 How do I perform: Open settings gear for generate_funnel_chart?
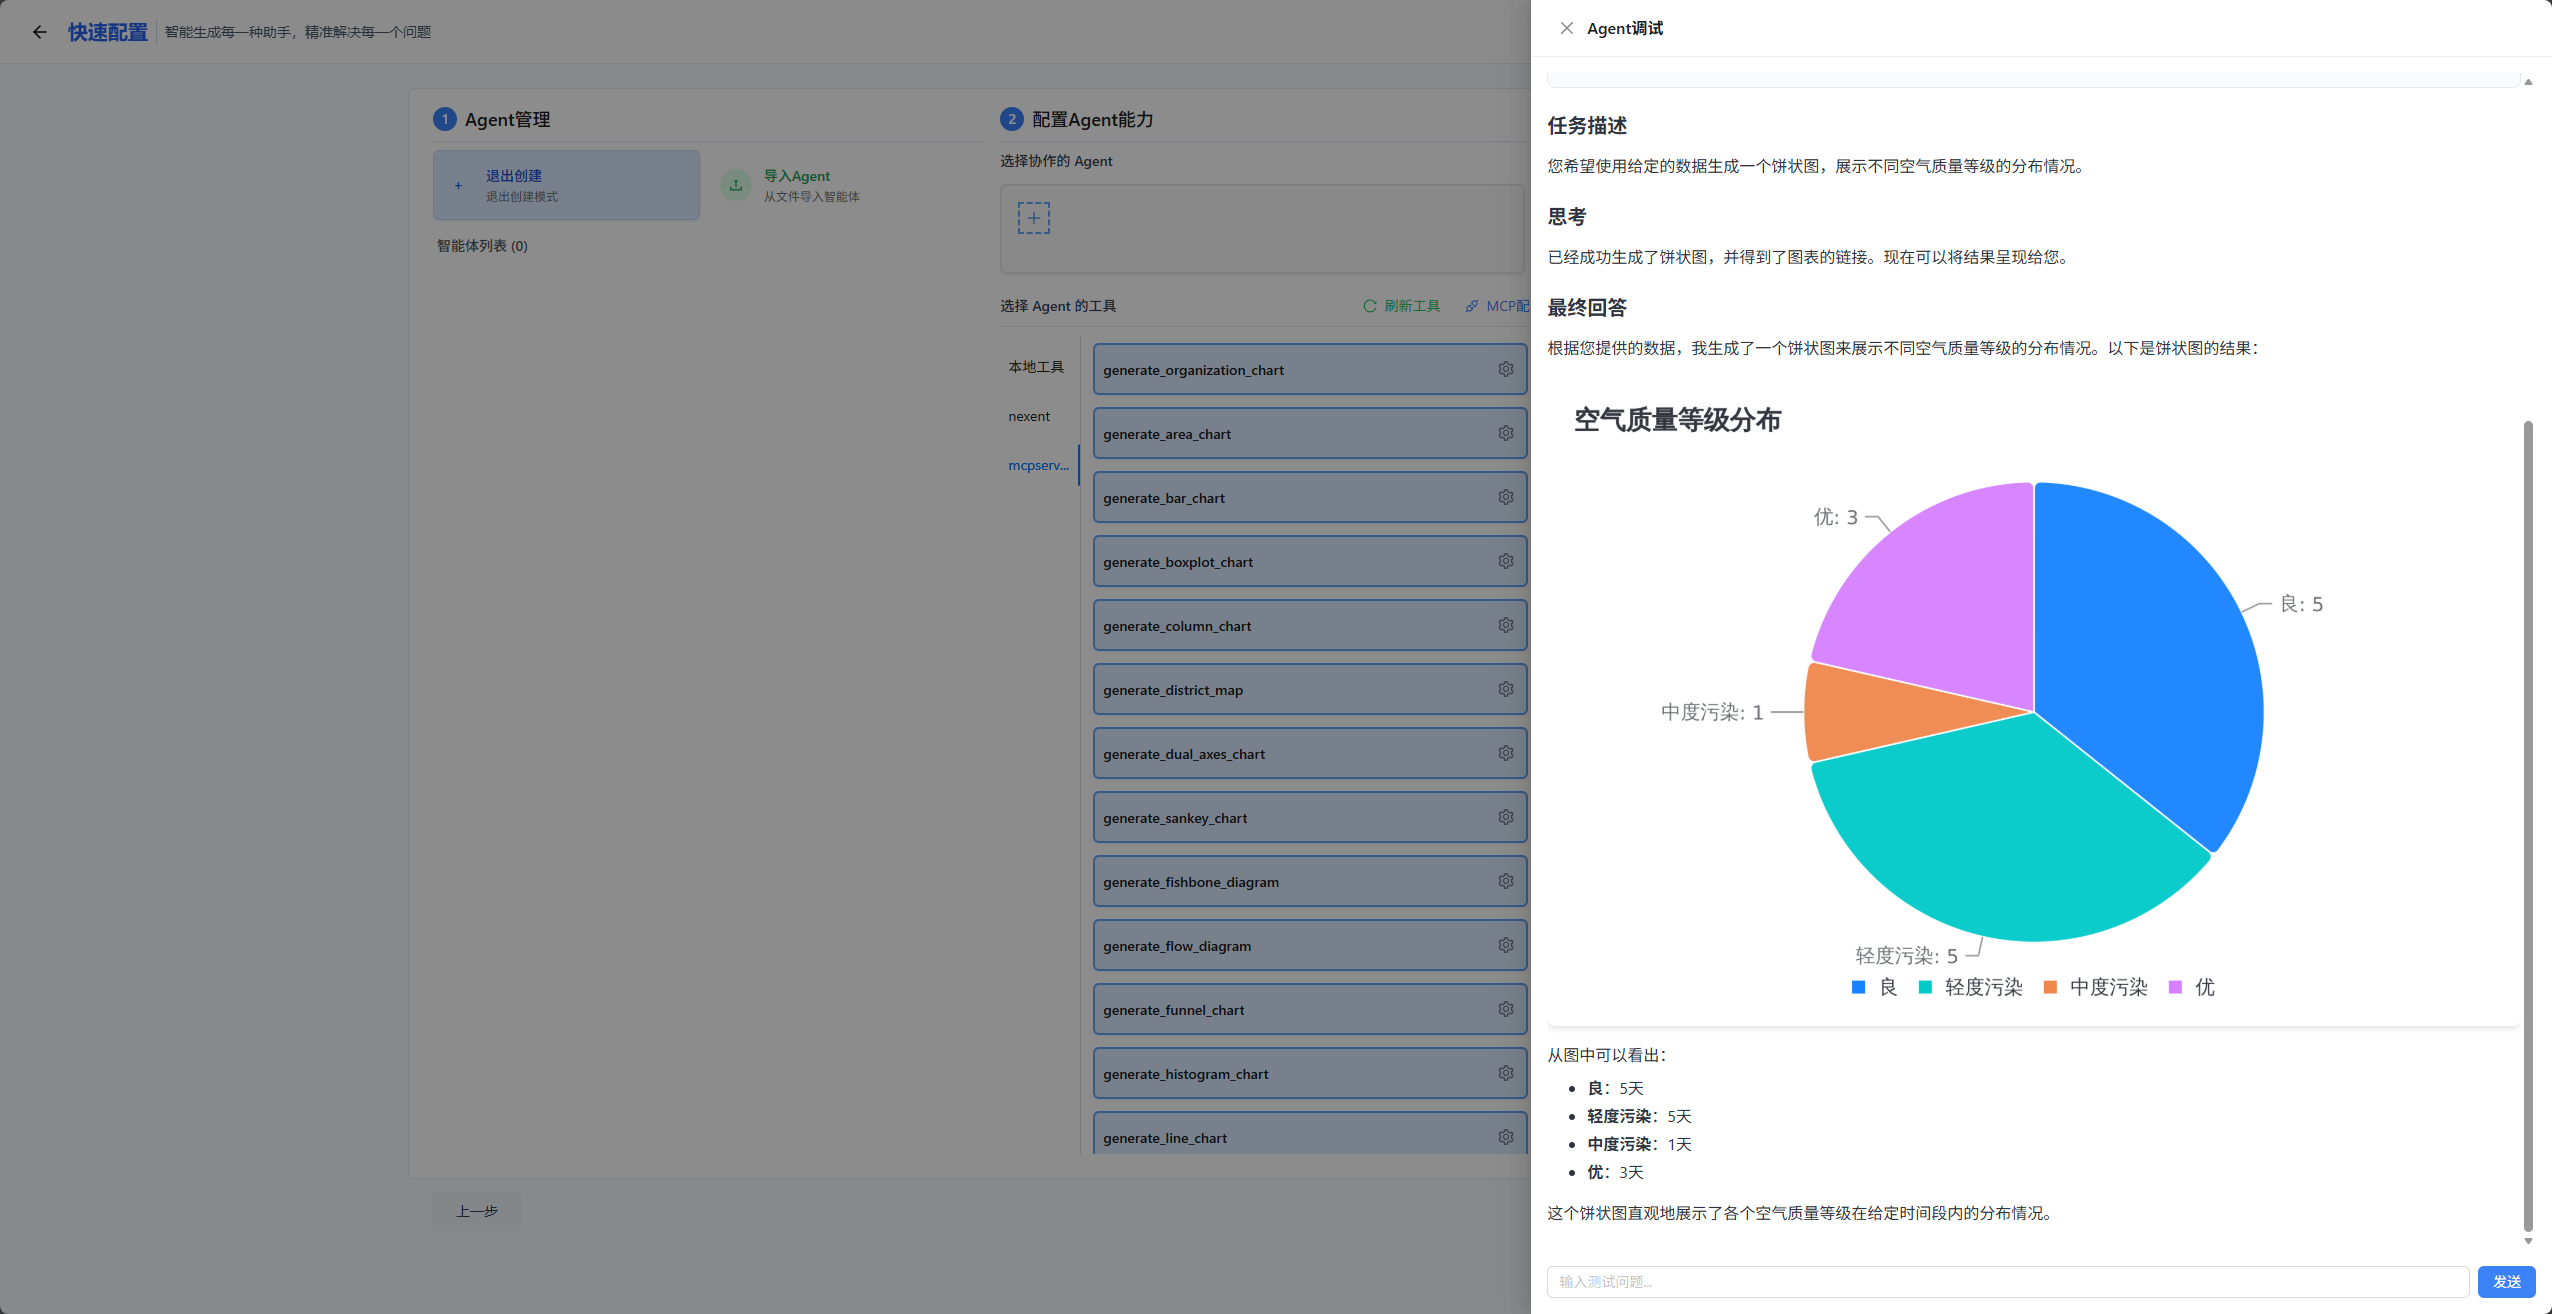1505,1009
